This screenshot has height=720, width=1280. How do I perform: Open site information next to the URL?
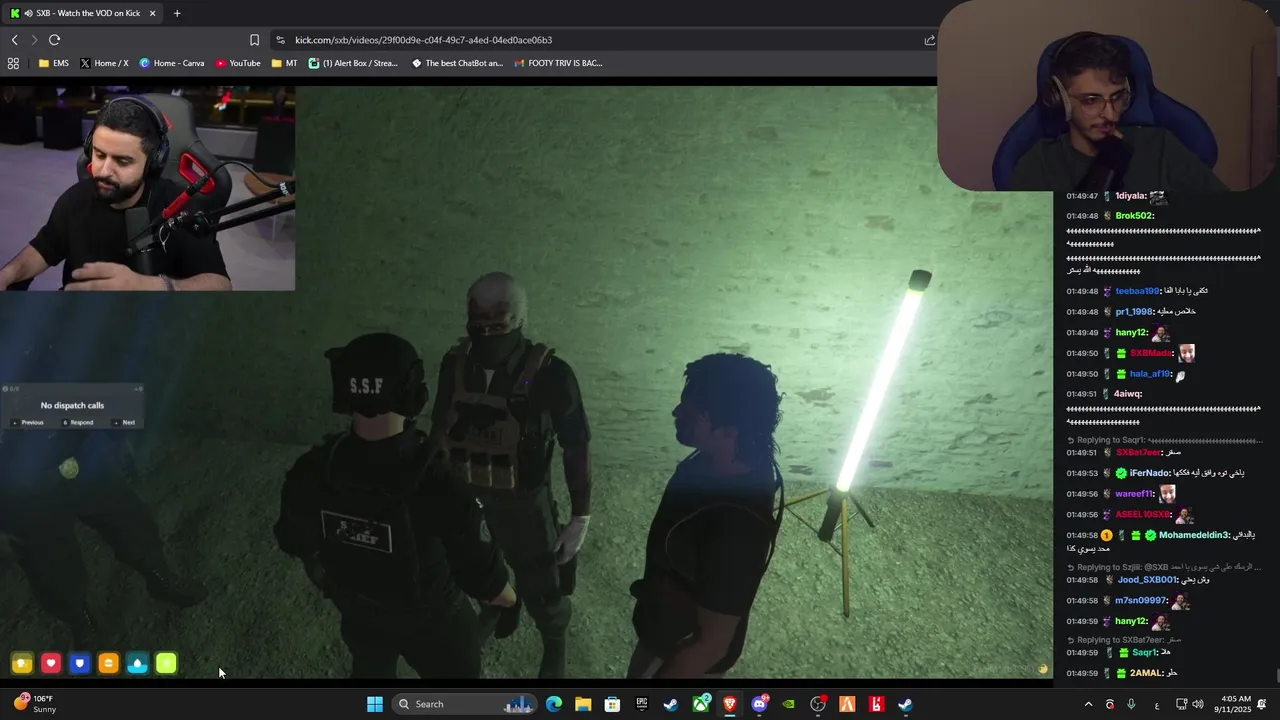280,40
